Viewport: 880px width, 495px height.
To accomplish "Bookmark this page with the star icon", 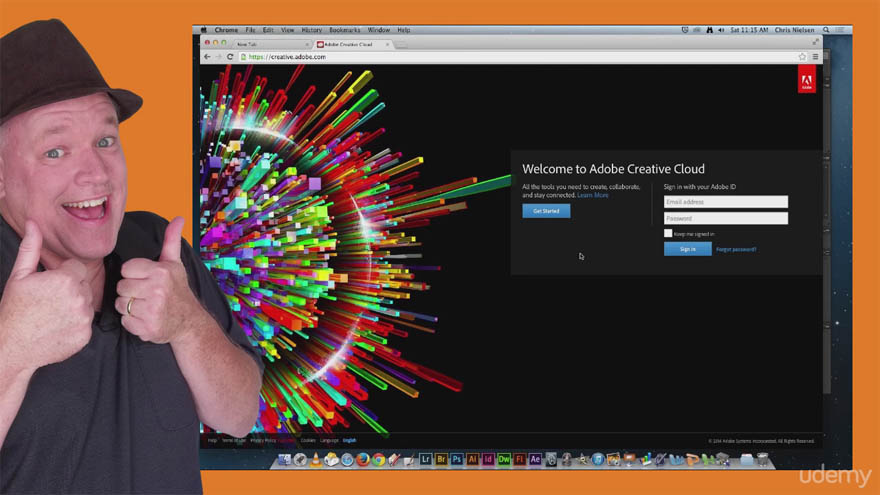I will point(802,57).
